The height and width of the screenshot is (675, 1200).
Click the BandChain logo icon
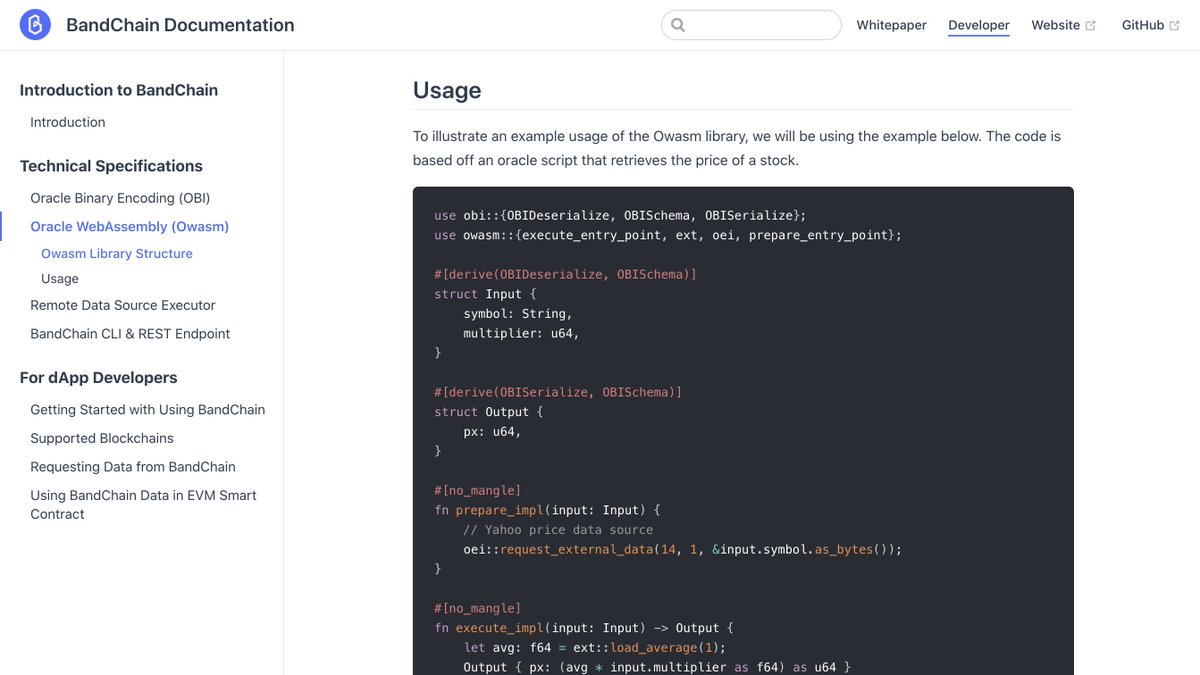pyautogui.click(x=35, y=25)
